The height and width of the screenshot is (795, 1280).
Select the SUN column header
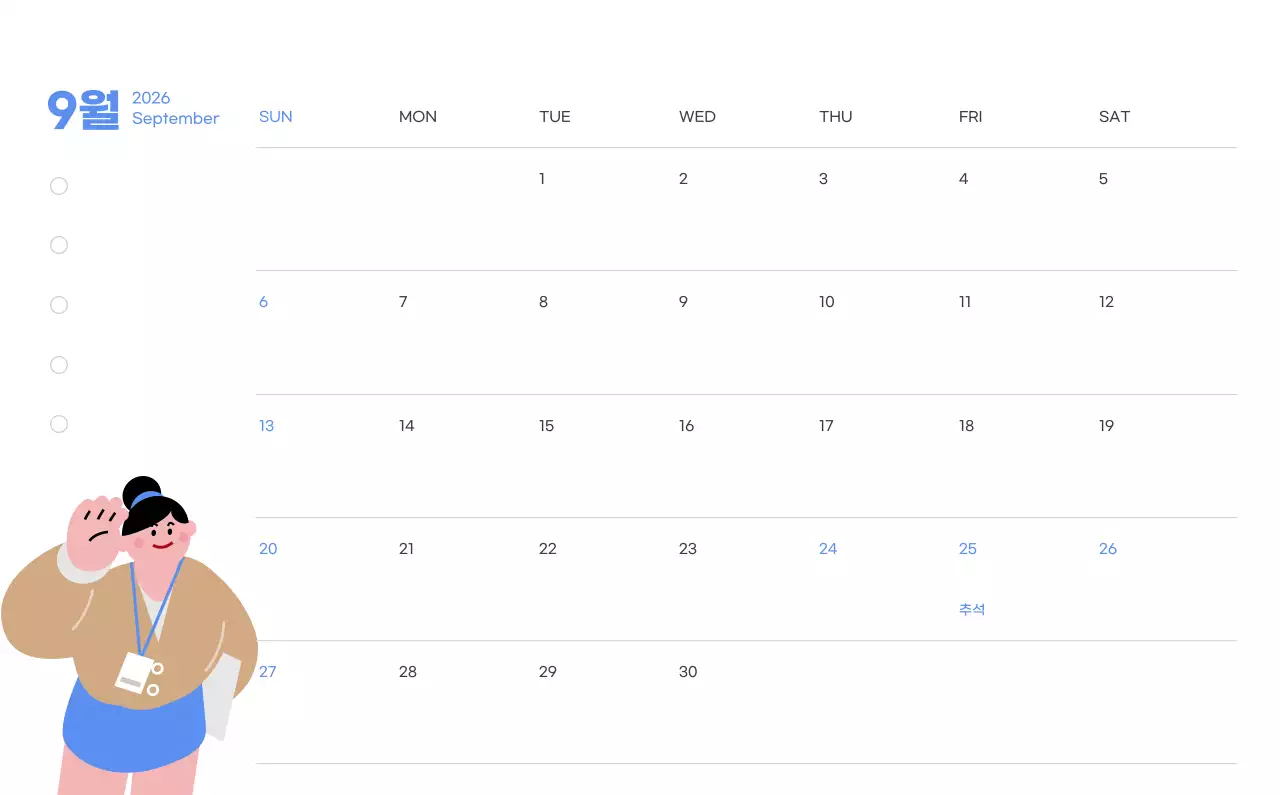tap(275, 117)
